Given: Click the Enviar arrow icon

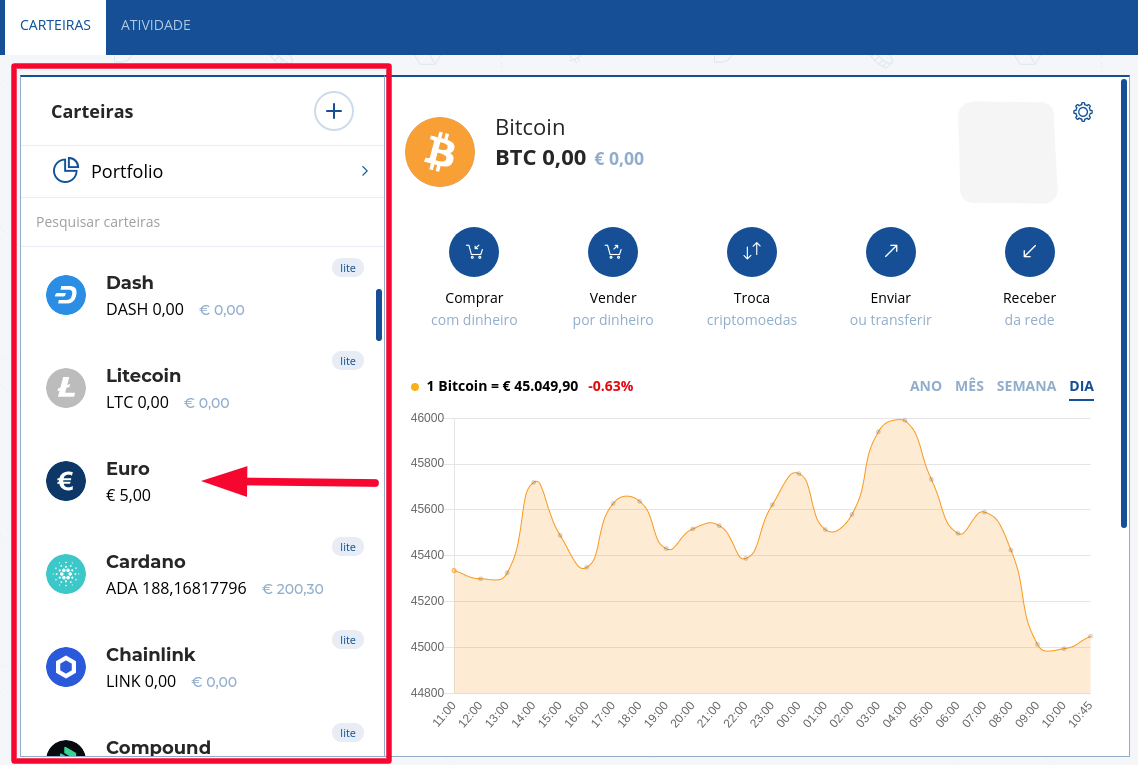Looking at the screenshot, I should click(891, 252).
